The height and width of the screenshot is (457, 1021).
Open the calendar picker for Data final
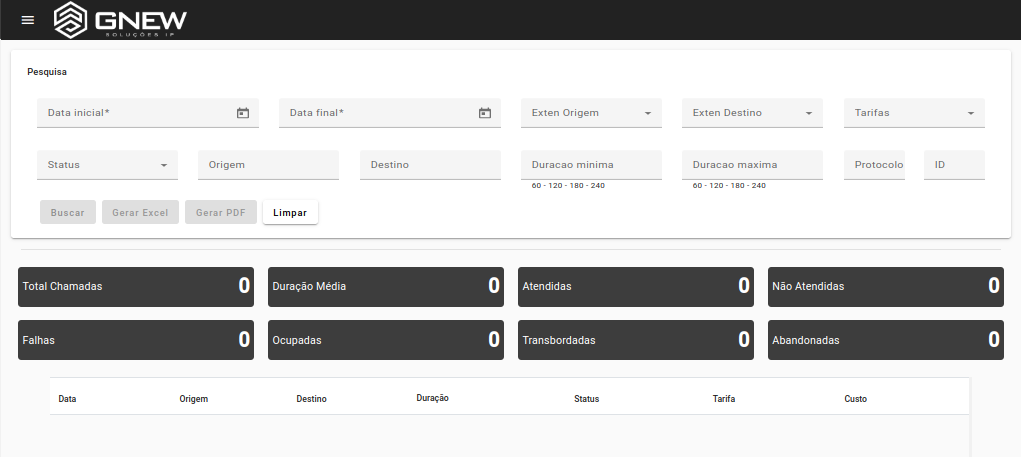point(484,113)
